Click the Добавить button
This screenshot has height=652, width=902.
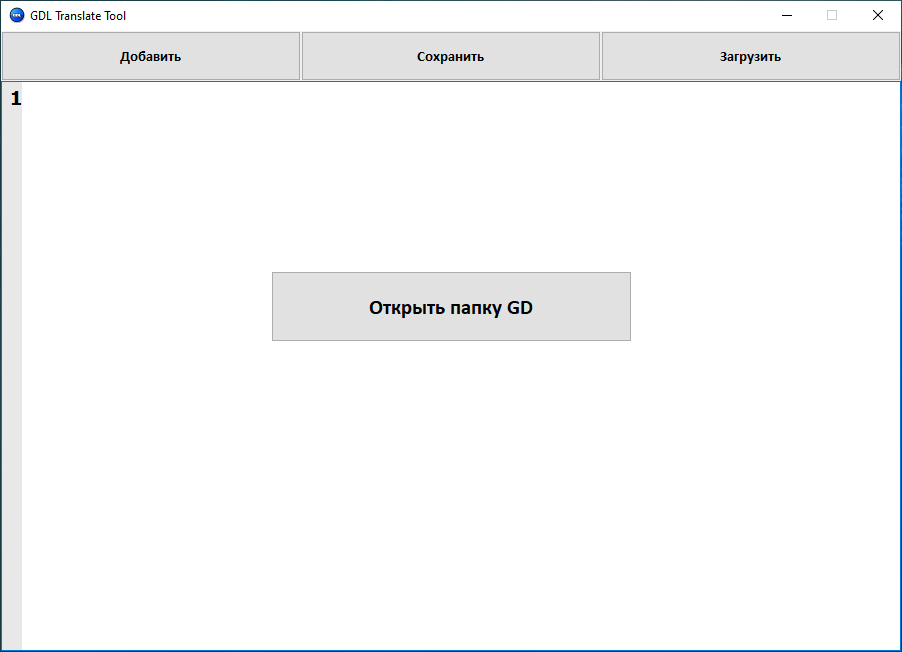[x=150, y=56]
